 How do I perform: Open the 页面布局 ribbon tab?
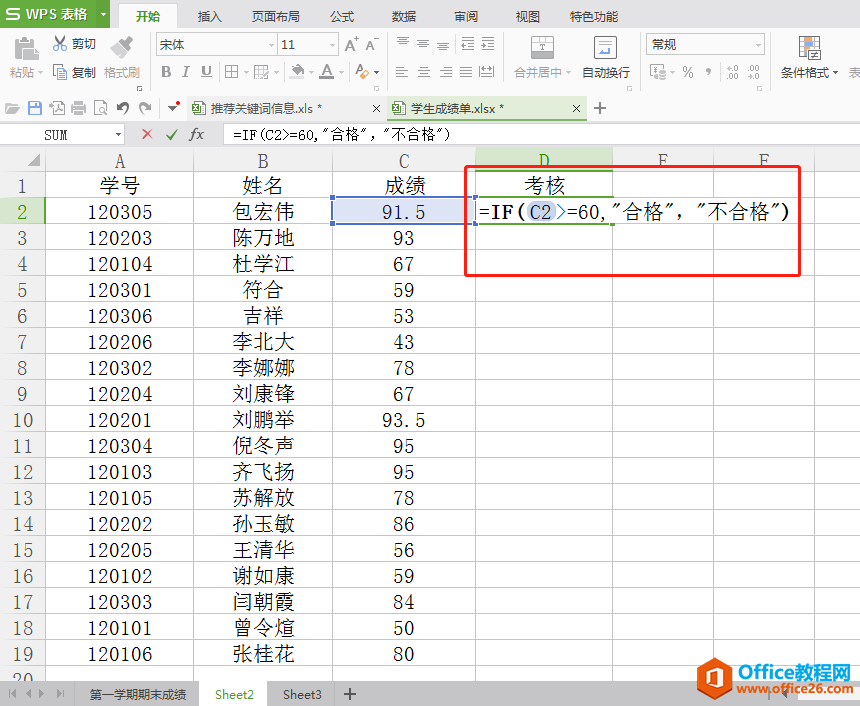click(275, 16)
